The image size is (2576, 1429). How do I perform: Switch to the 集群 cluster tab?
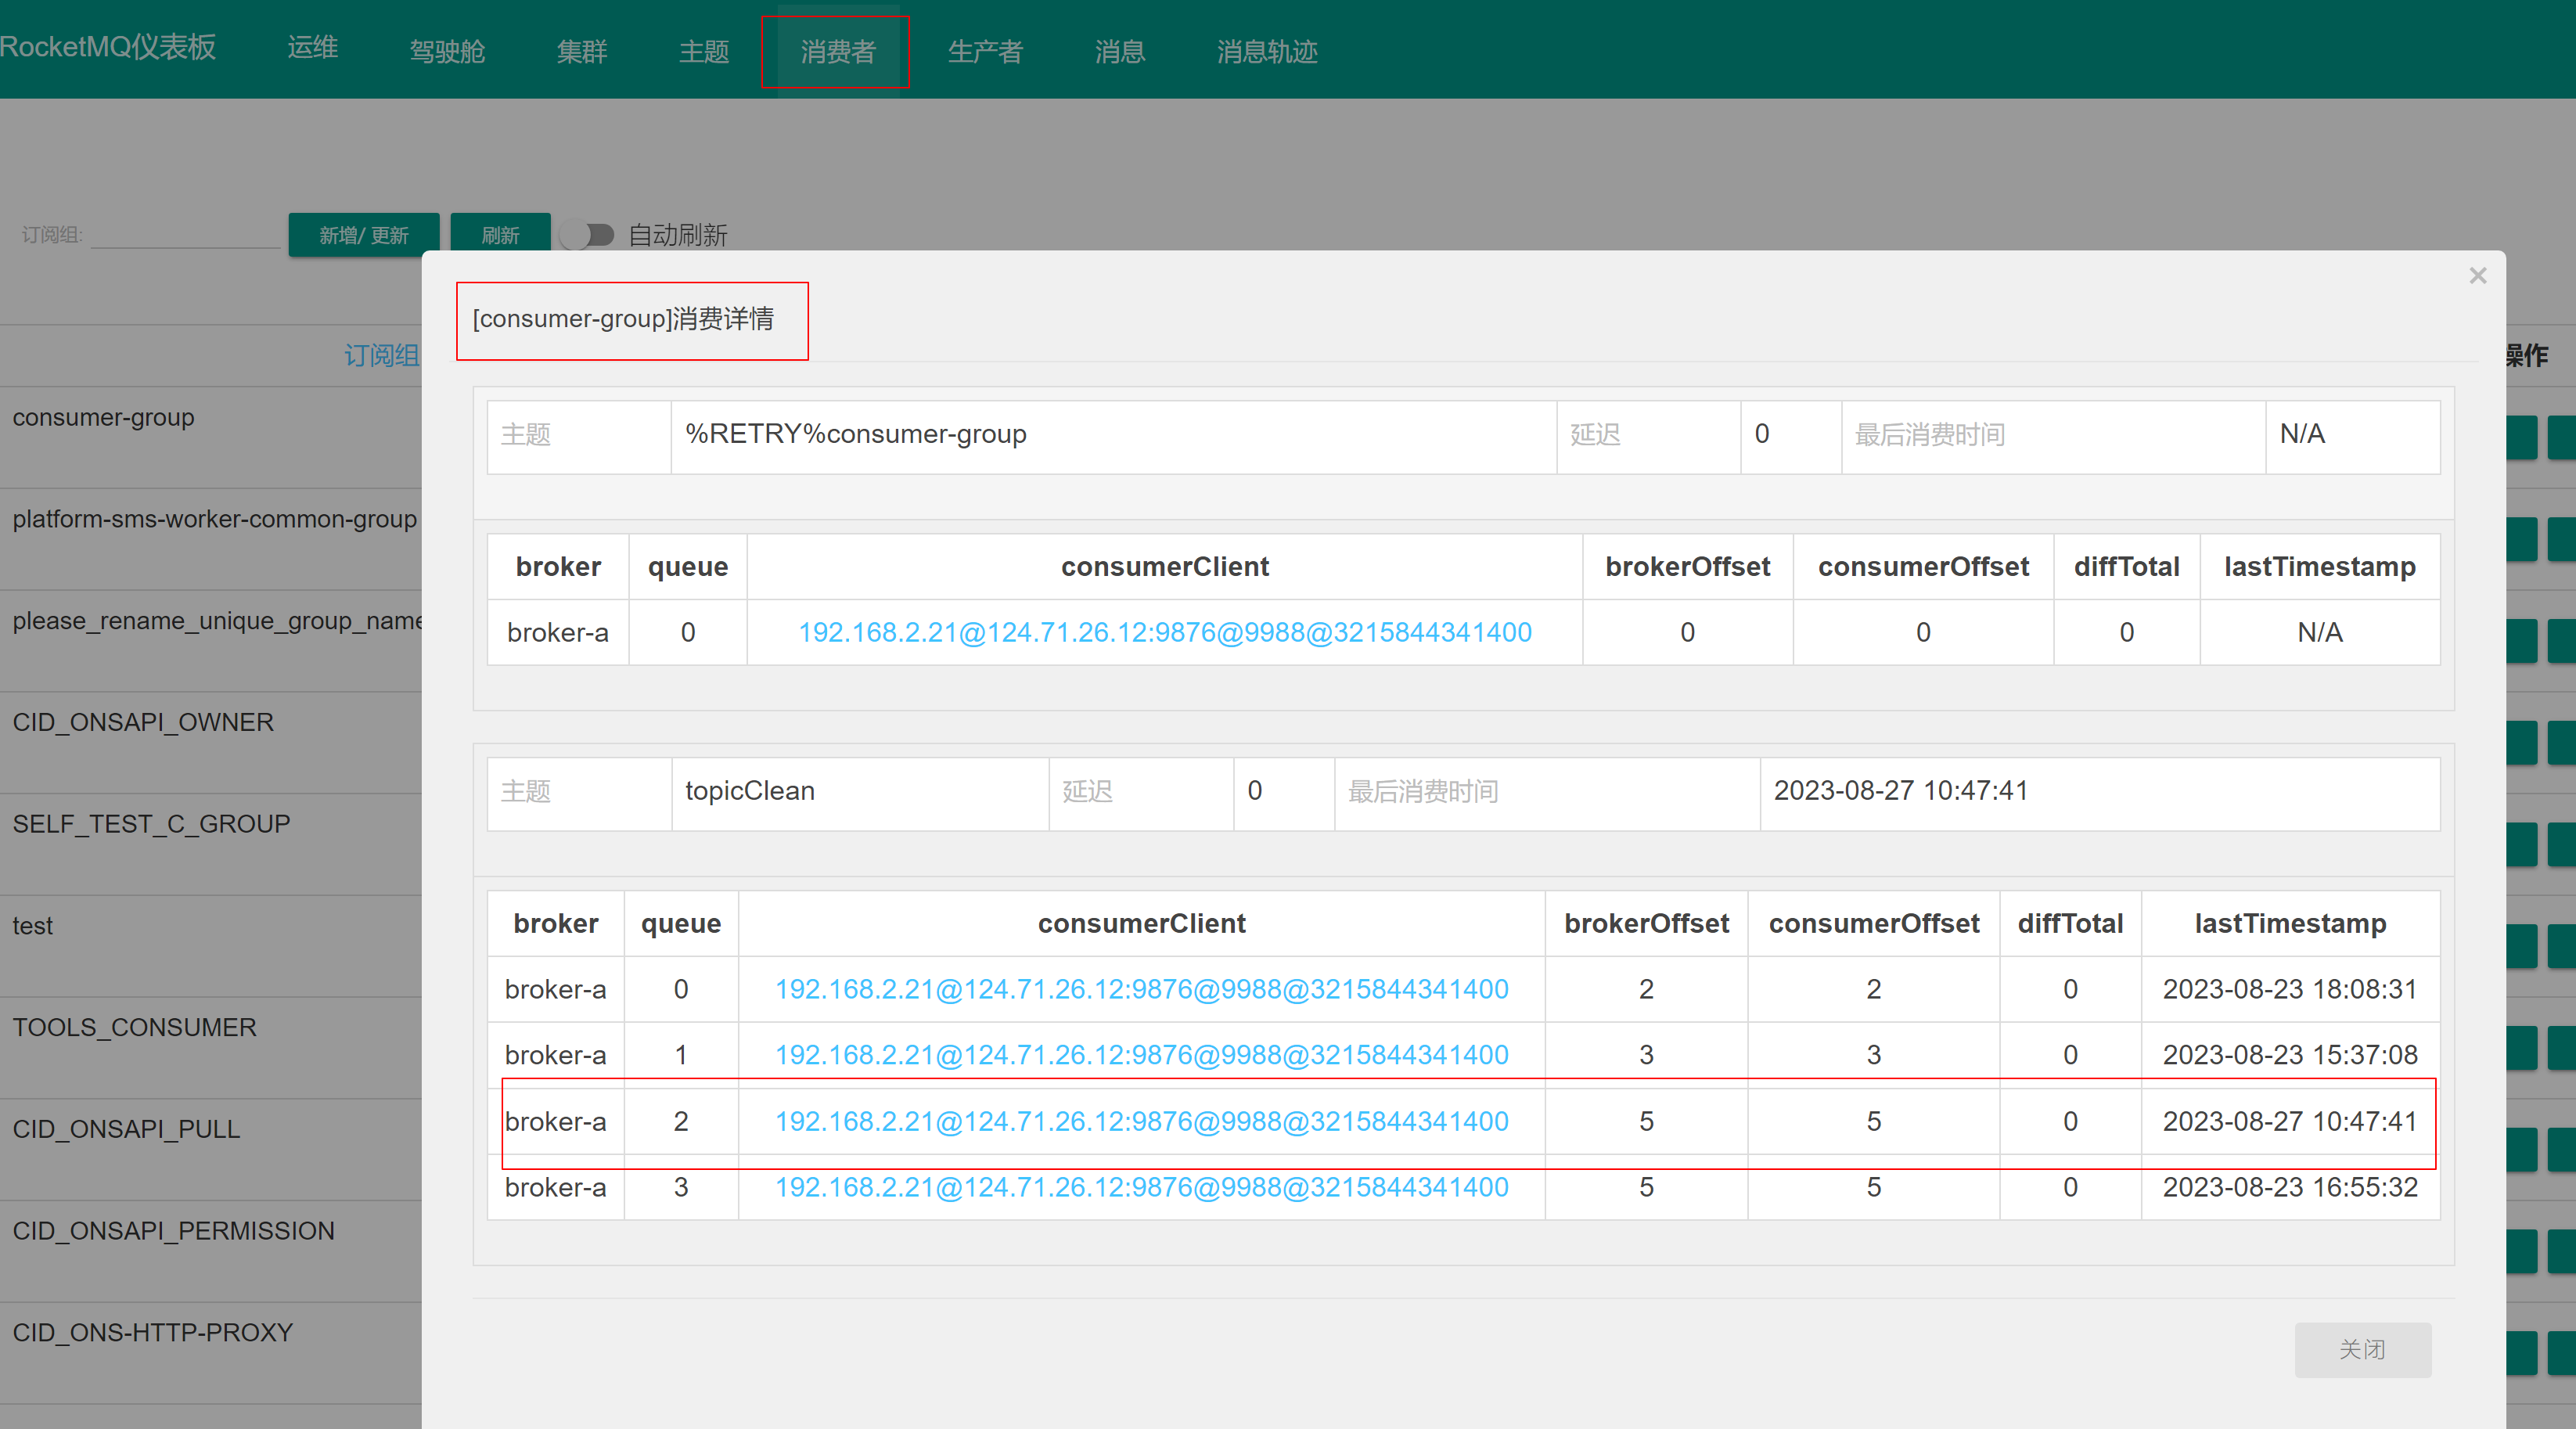coord(582,51)
